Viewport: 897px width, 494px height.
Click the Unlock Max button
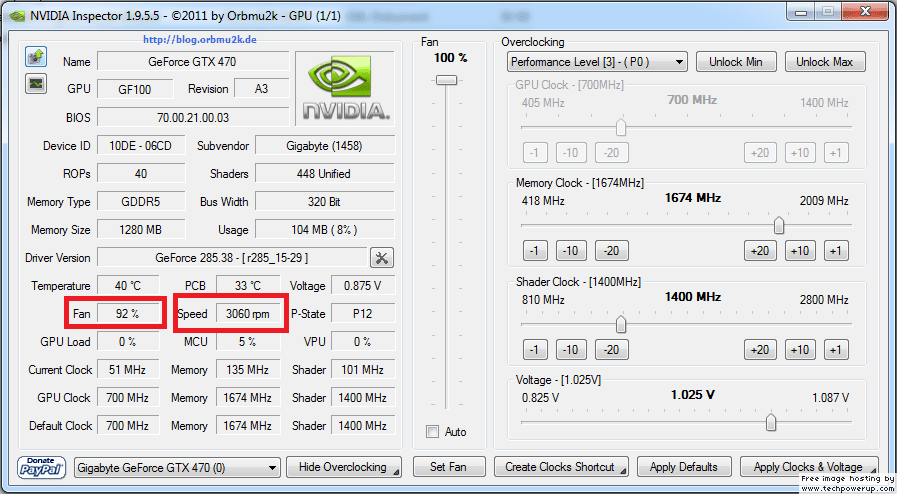pos(824,62)
